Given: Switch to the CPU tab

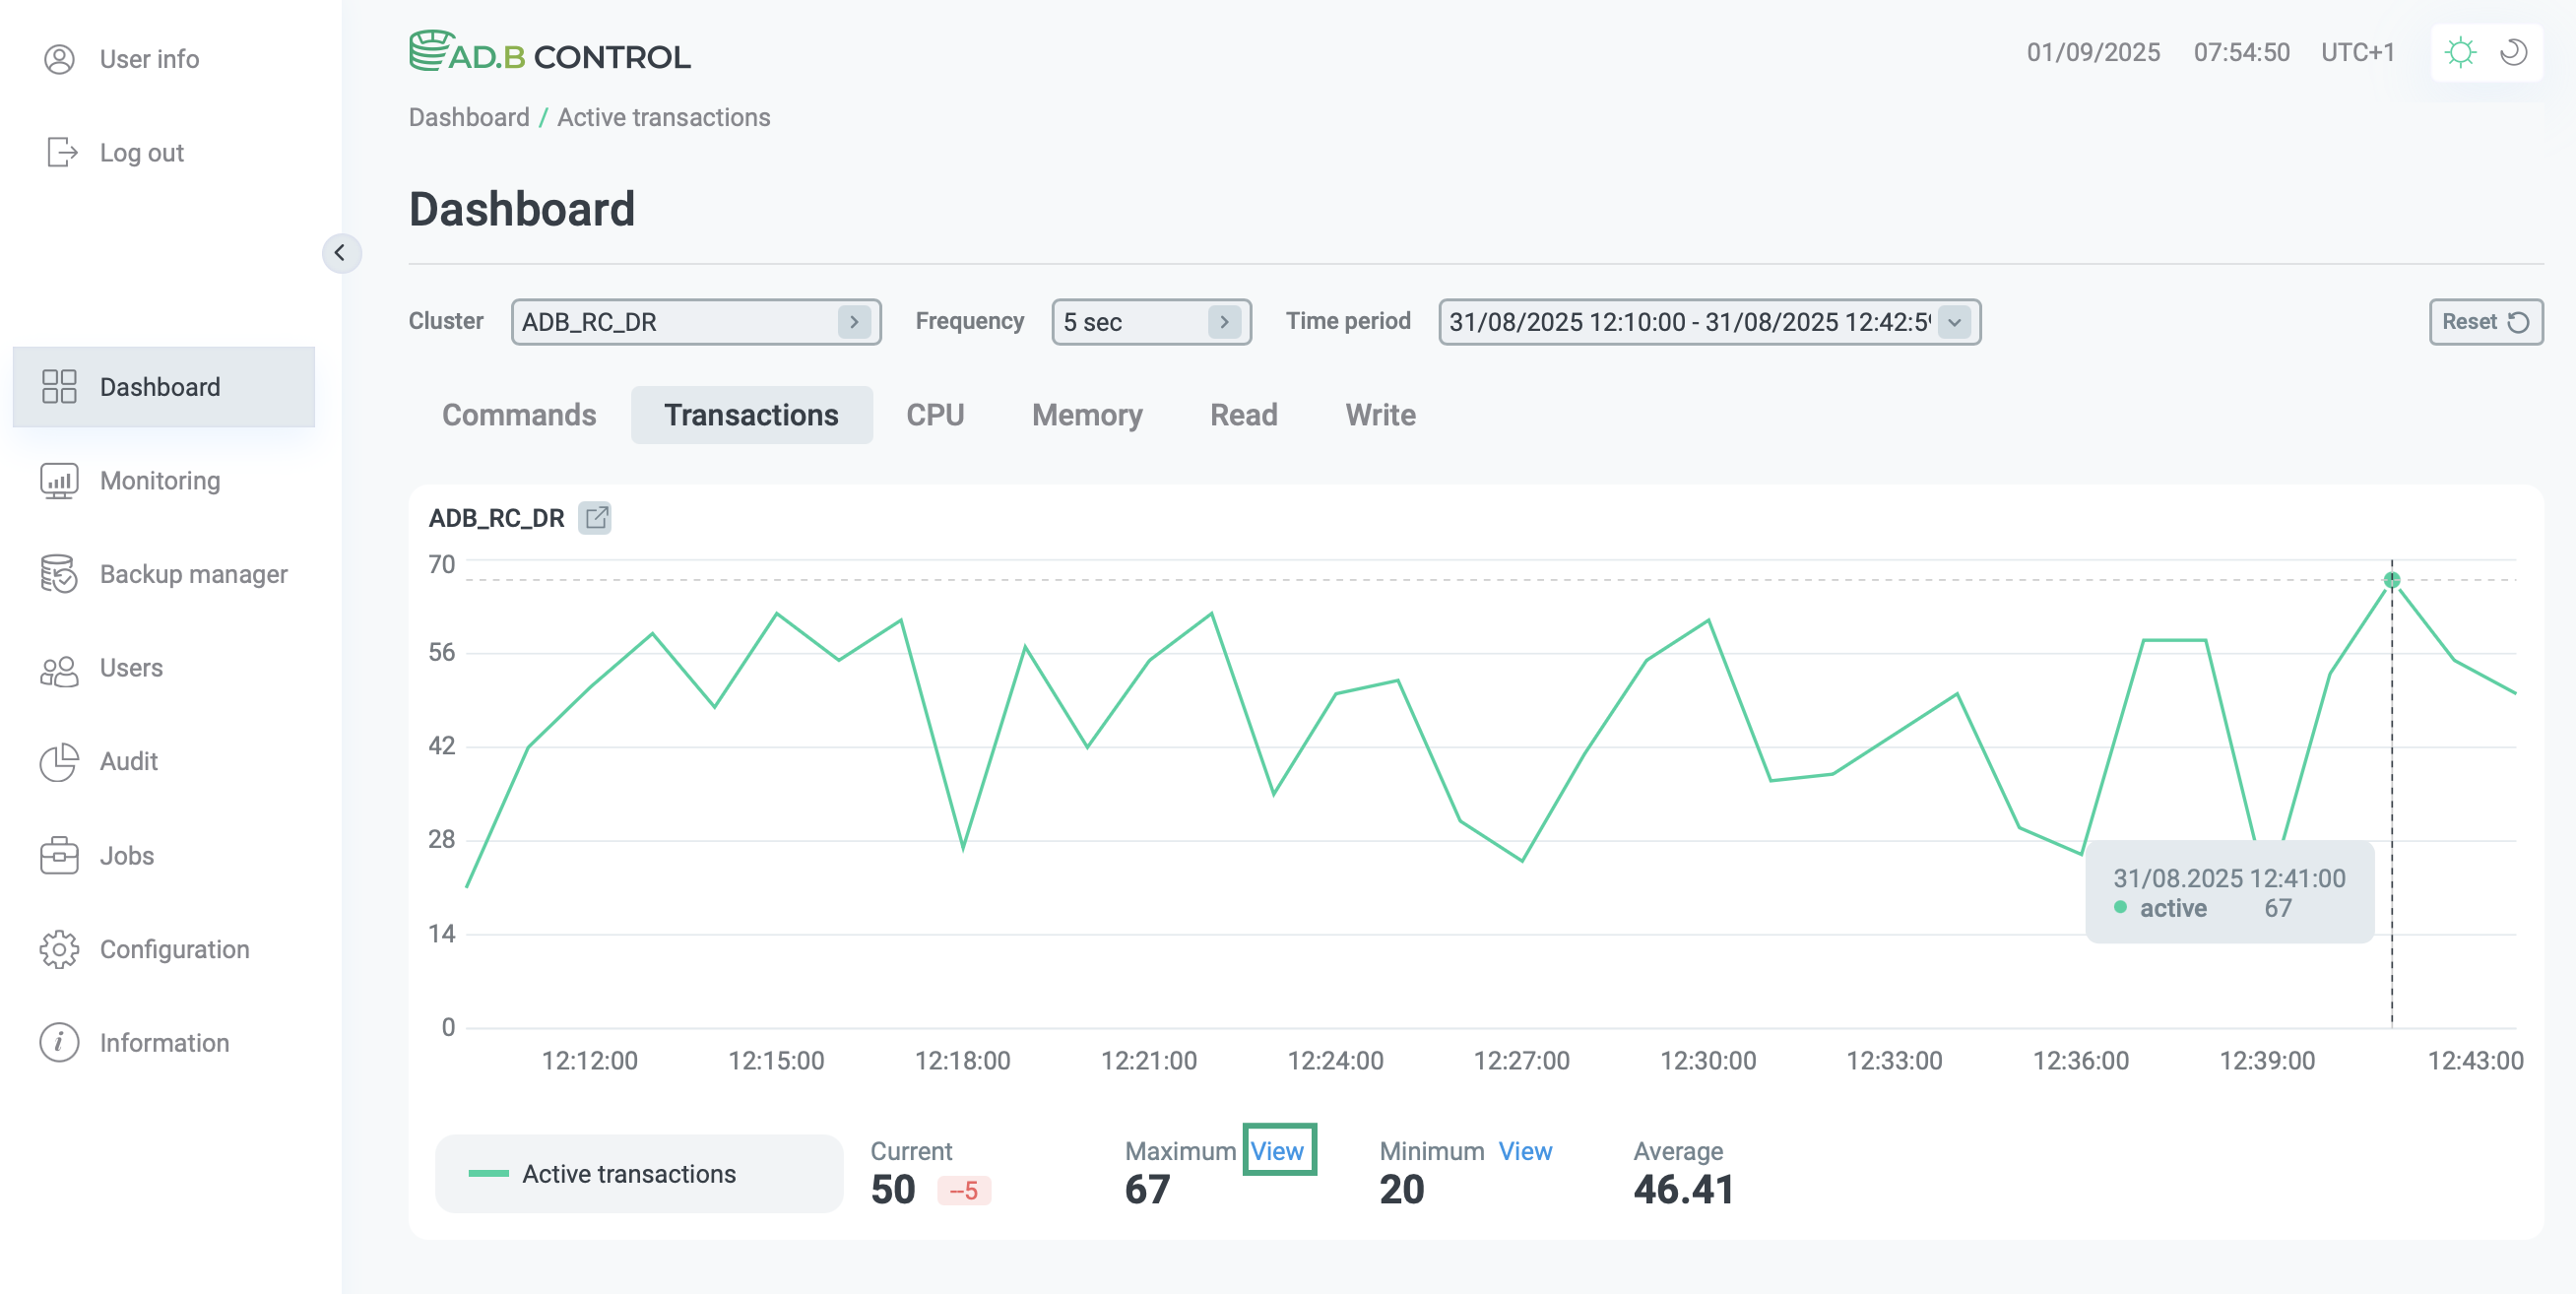Looking at the screenshot, I should coord(934,415).
